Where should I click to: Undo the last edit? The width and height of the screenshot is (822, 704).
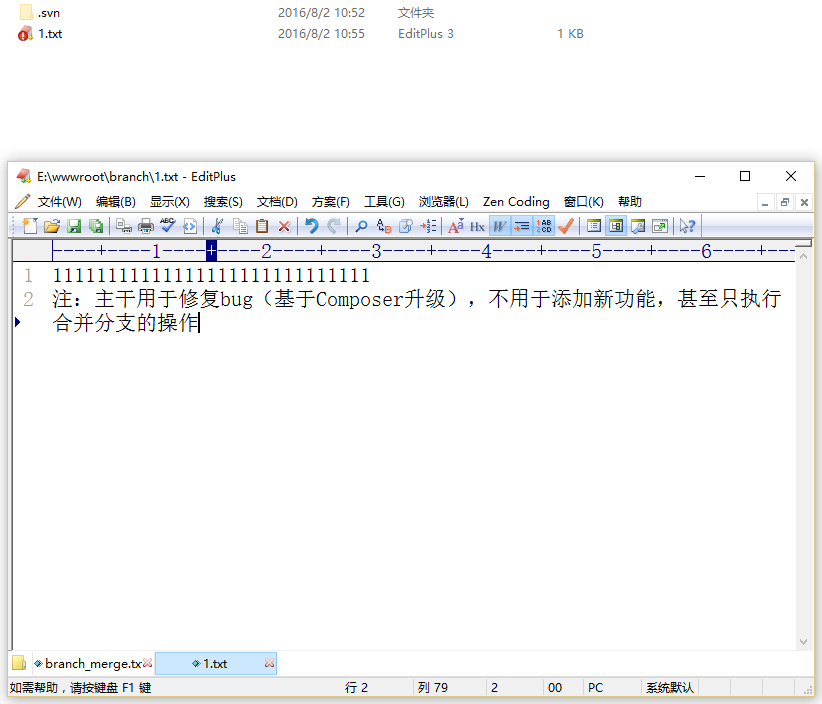click(x=311, y=226)
